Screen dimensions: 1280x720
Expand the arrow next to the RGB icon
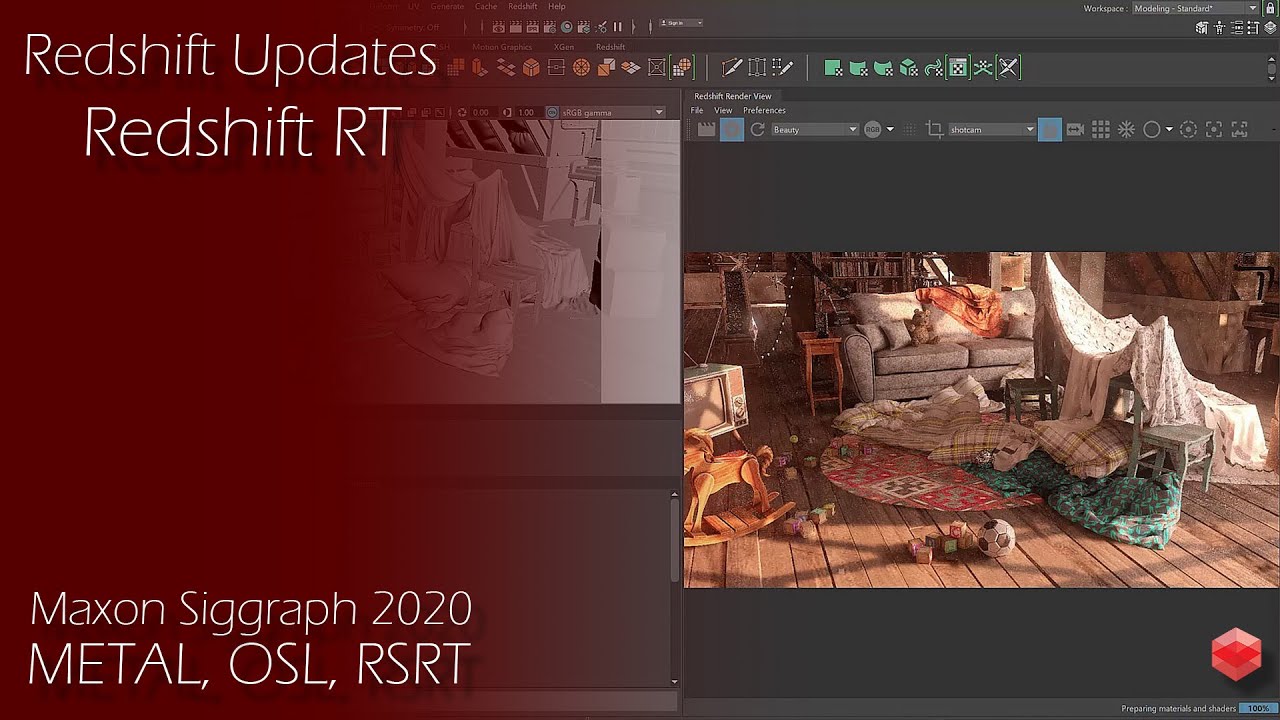coord(890,129)
